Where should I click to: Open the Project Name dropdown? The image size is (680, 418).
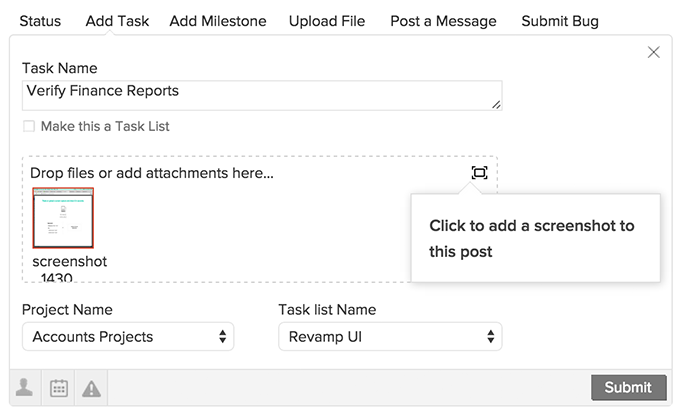(128, 337)
